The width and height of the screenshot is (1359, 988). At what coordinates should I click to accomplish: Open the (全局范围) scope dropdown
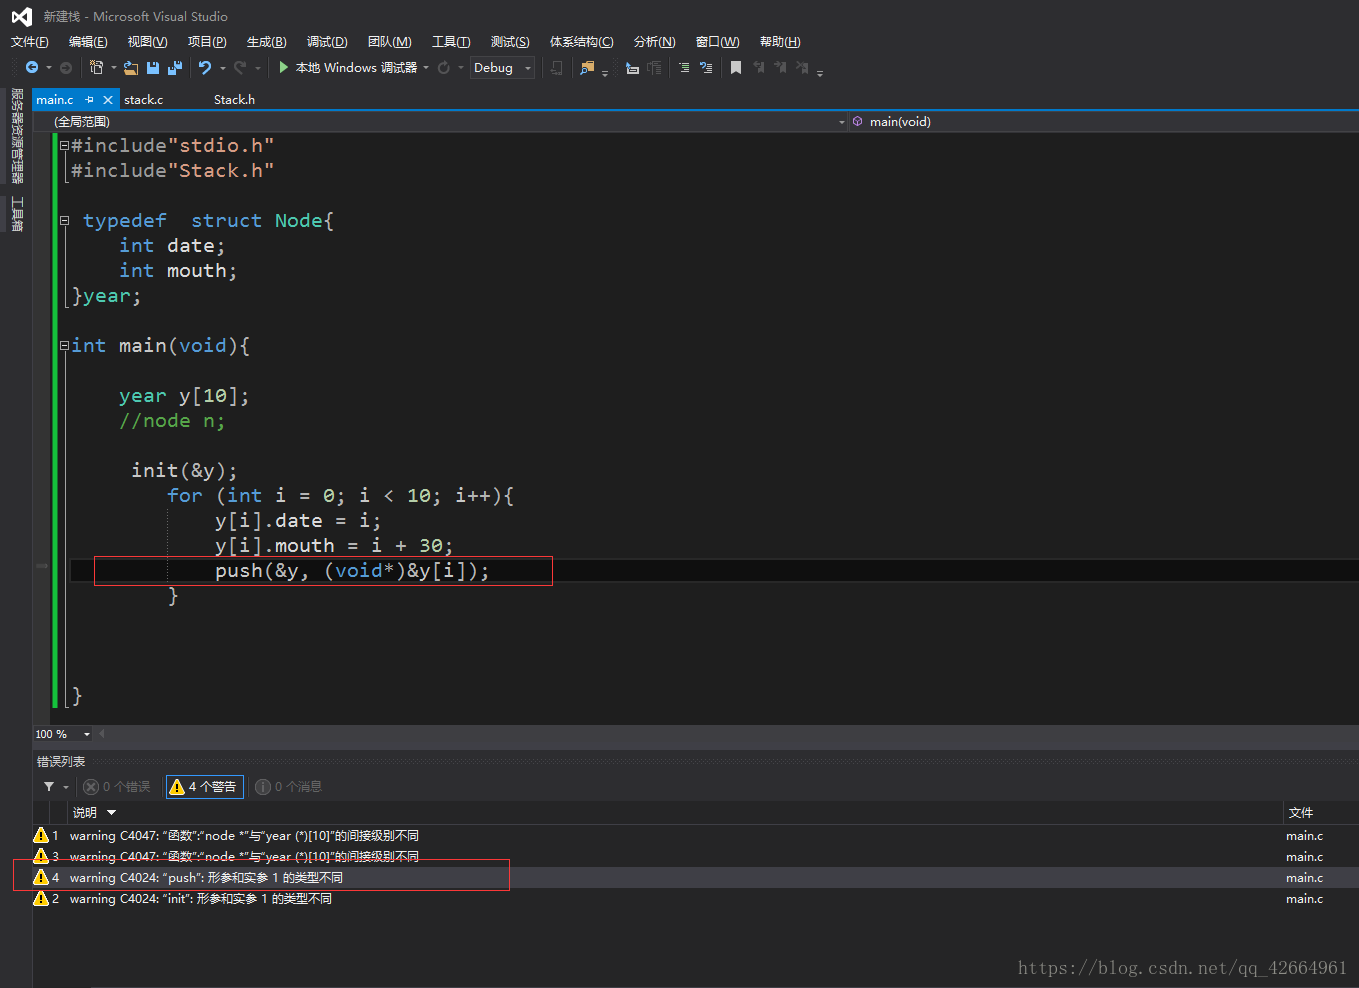click(x=441, y=121)
